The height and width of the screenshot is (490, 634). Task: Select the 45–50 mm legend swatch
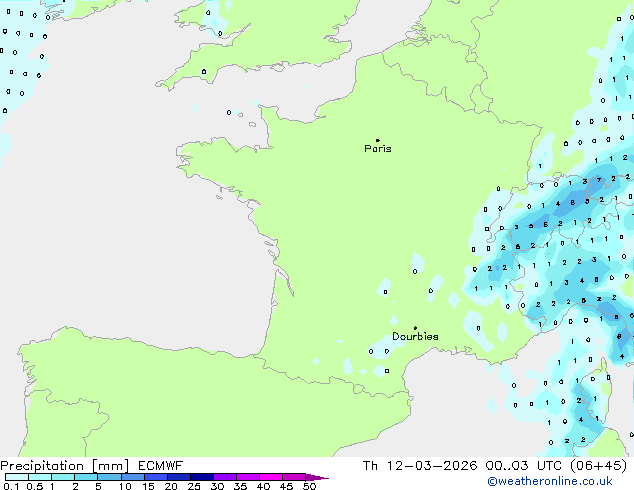tap(294, 477)
